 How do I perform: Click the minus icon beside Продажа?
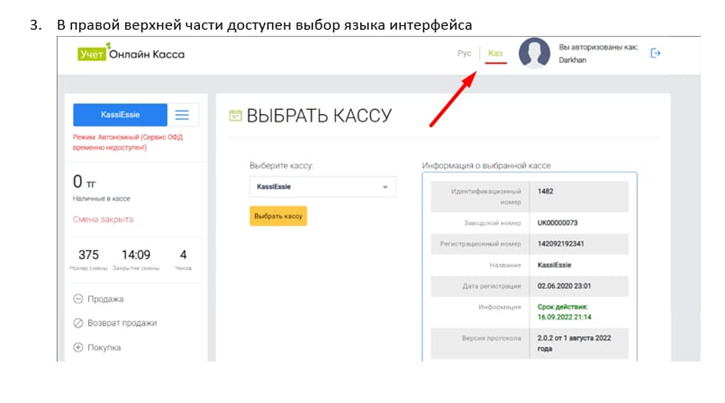tap(78, 299)
